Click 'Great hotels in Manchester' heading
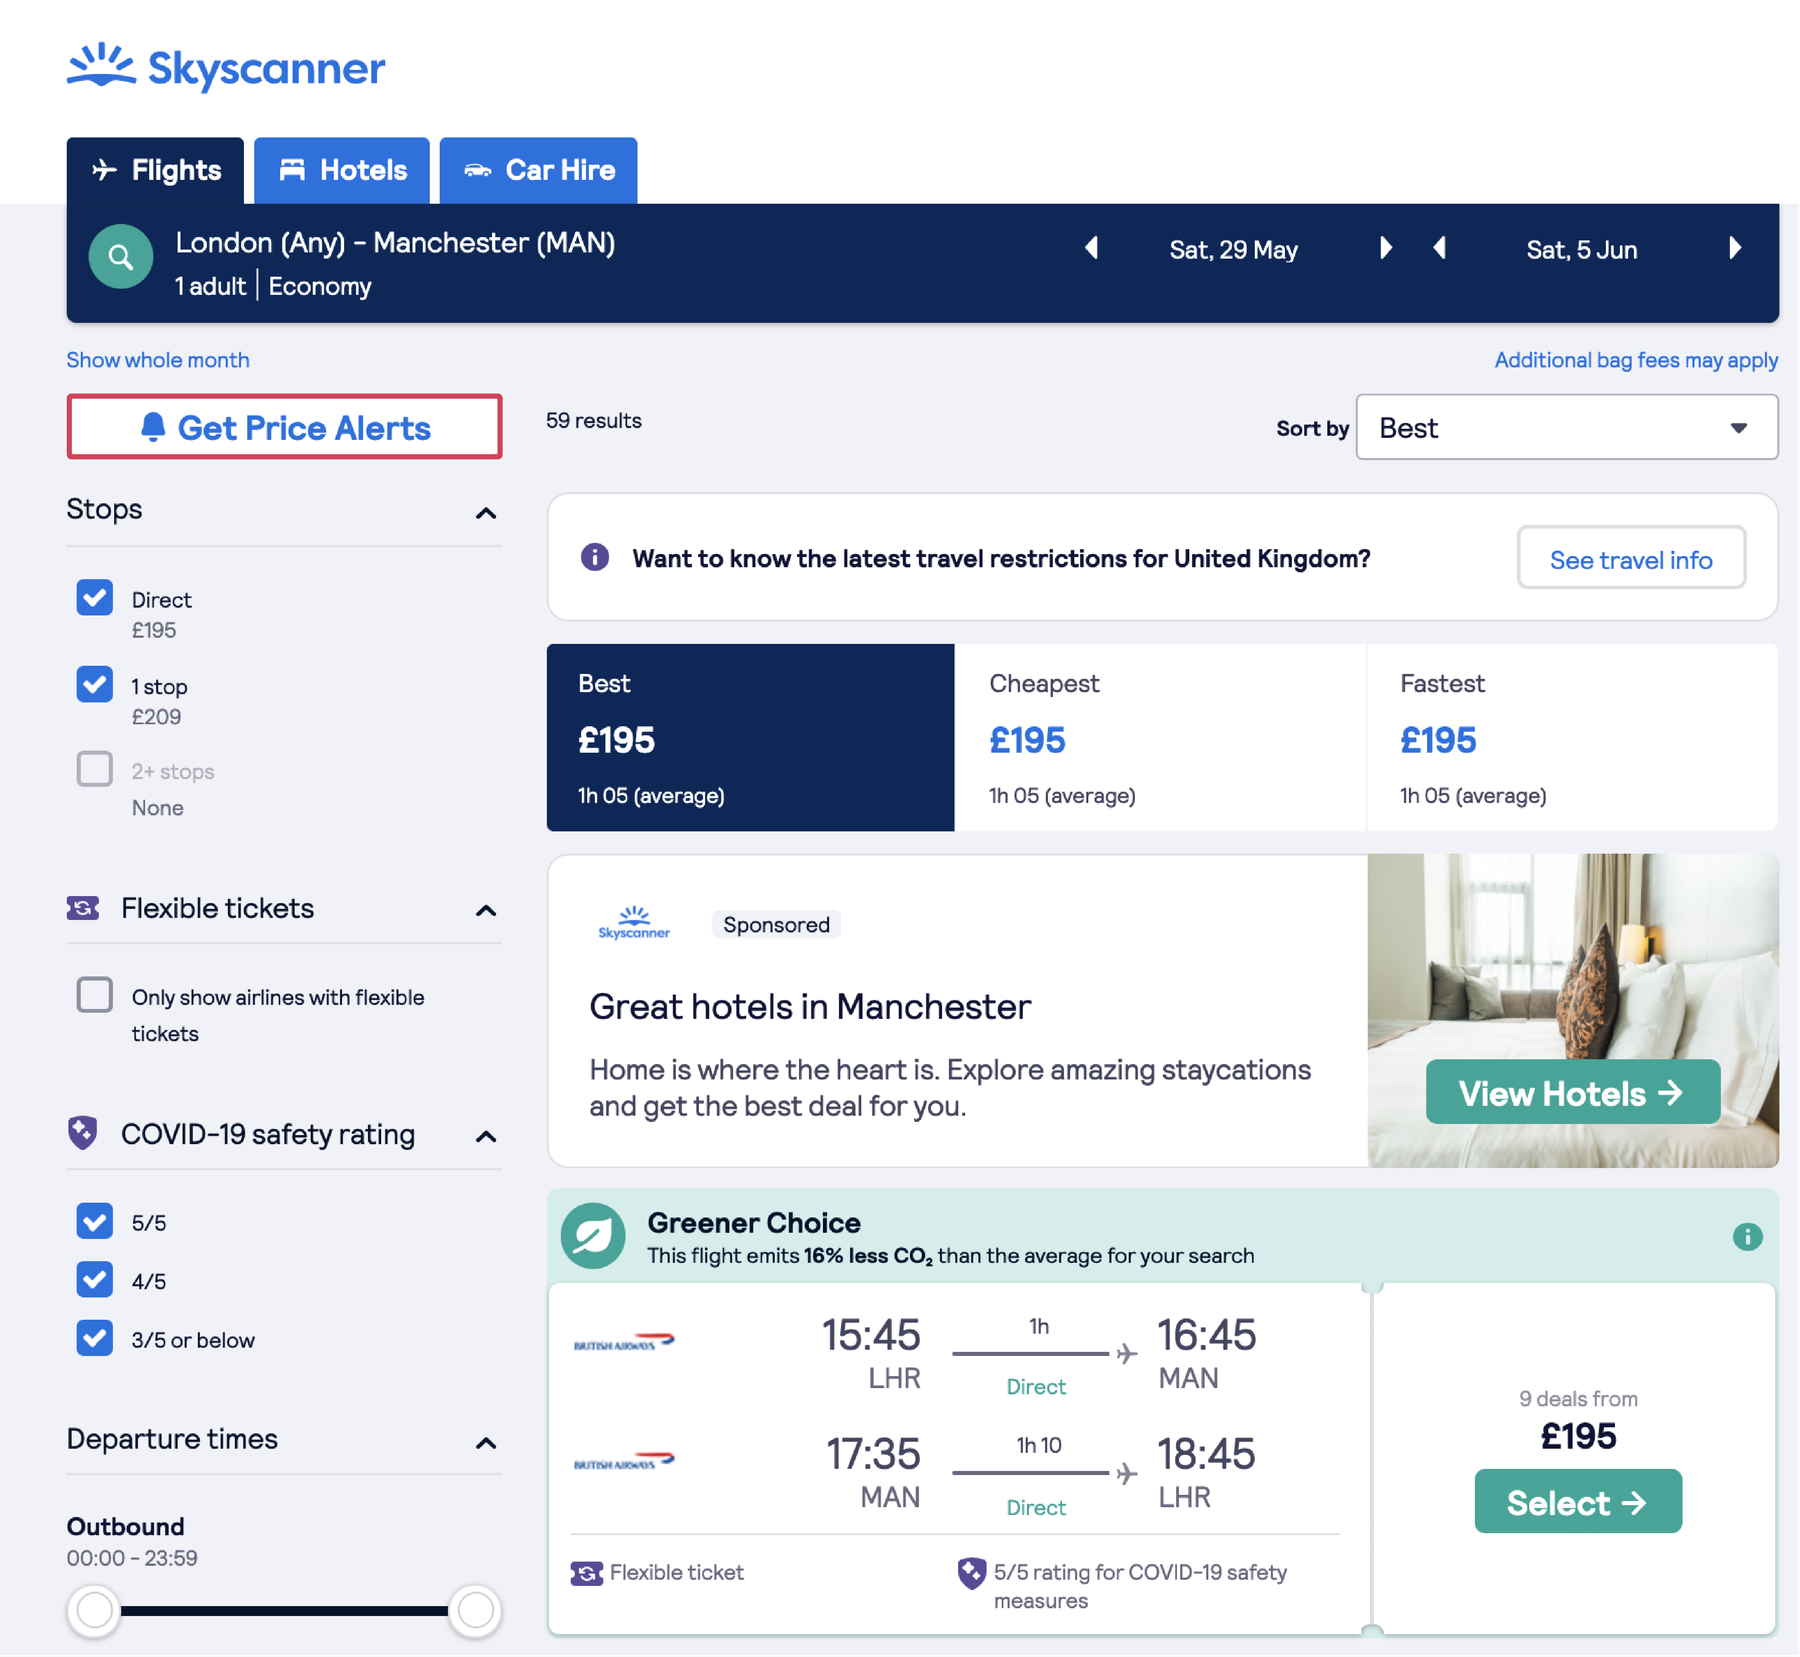 pos(810,1006)
